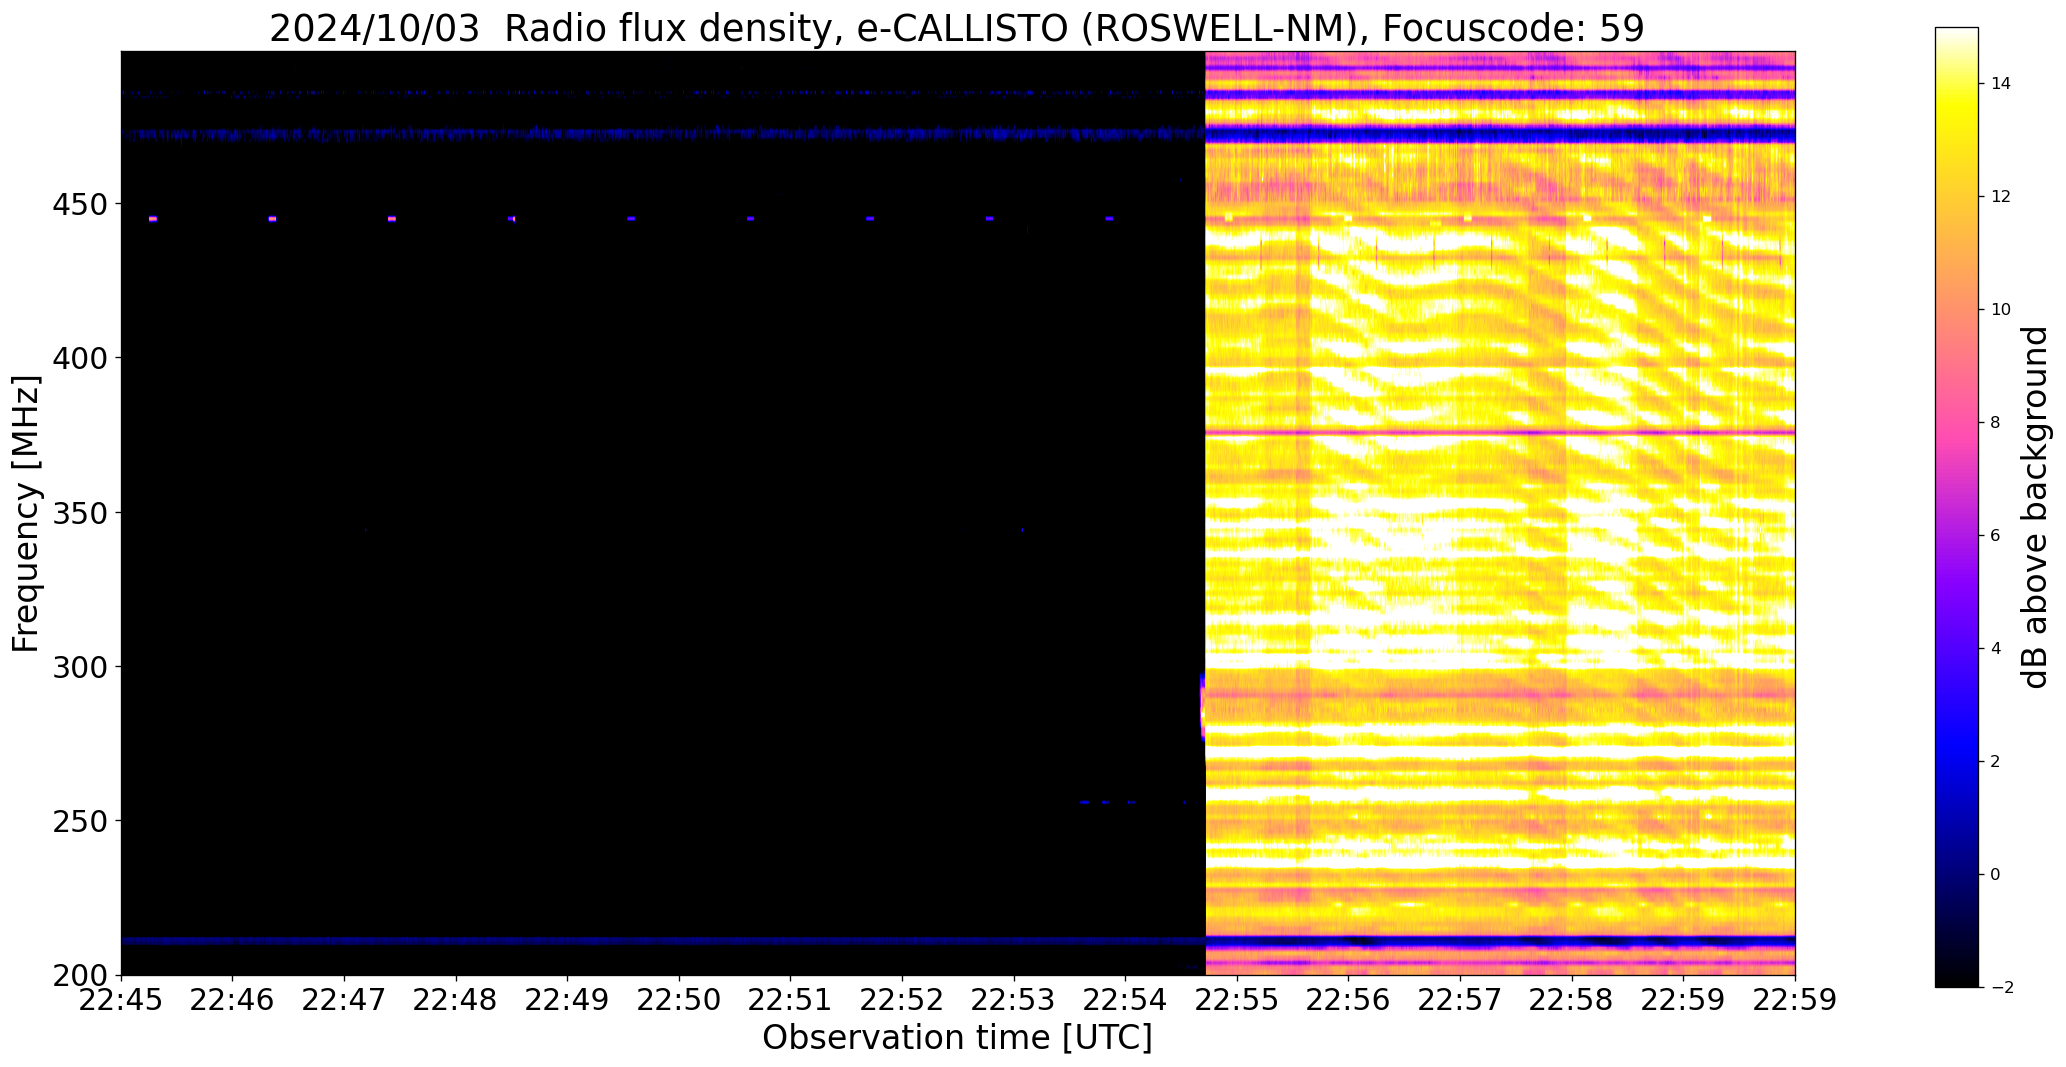Click the 22:46 time tick label
This screenshot has width=2066, height=1067.
pyautogui.click(x=233, y=1001)
